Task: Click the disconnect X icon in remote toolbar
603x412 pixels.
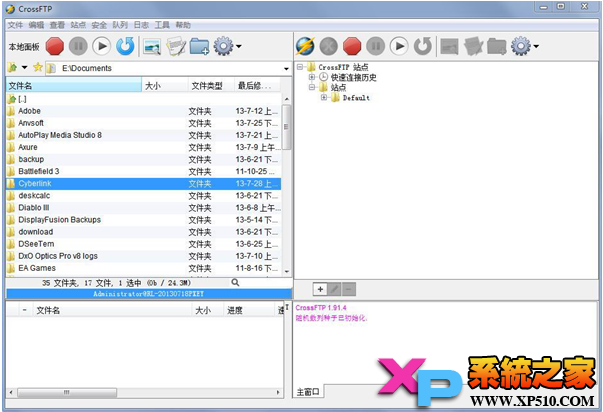Action: 329,46
